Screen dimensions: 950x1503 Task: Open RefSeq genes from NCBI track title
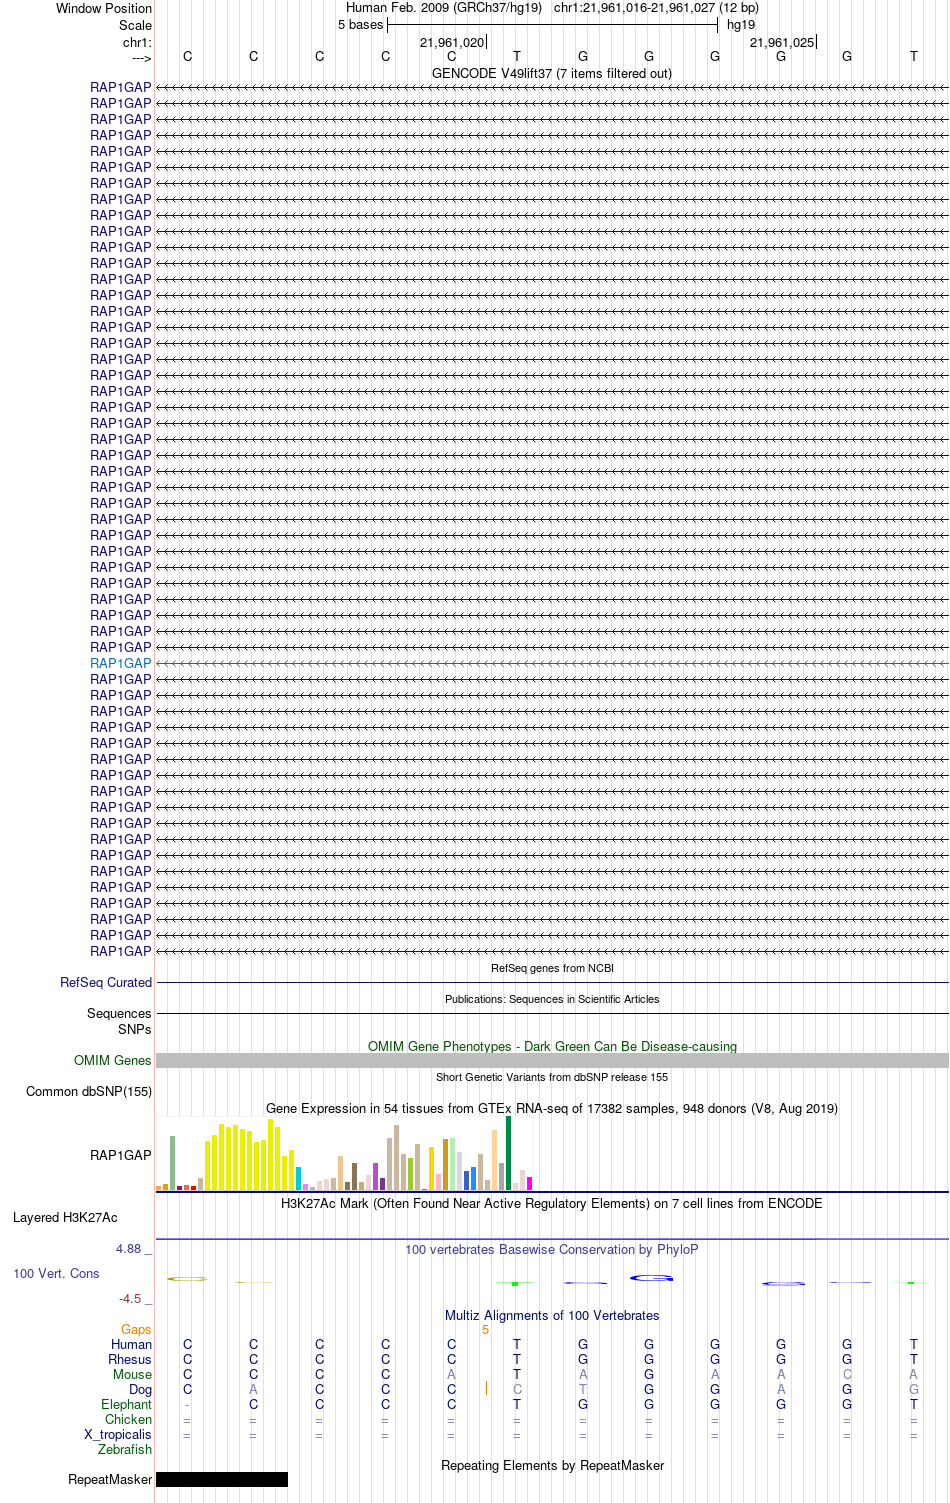pyautogui.click(x=552, y=968)
